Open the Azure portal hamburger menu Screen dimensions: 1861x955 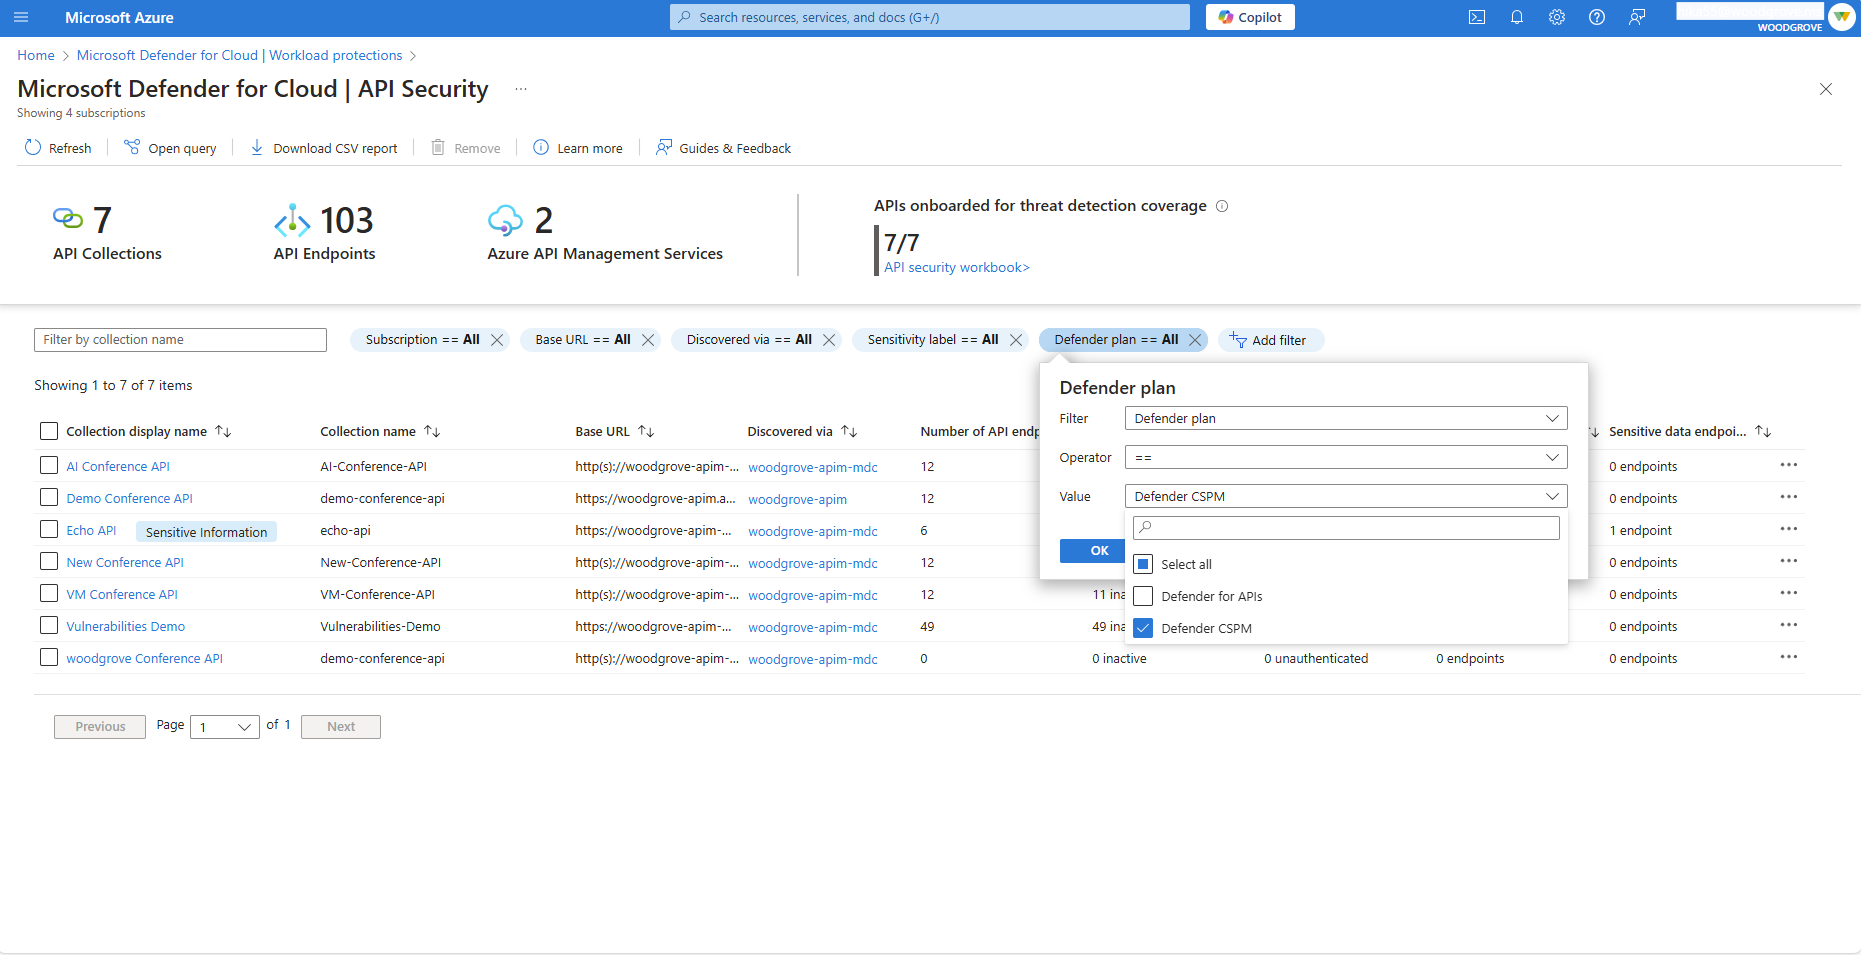[x=21, y=17]
